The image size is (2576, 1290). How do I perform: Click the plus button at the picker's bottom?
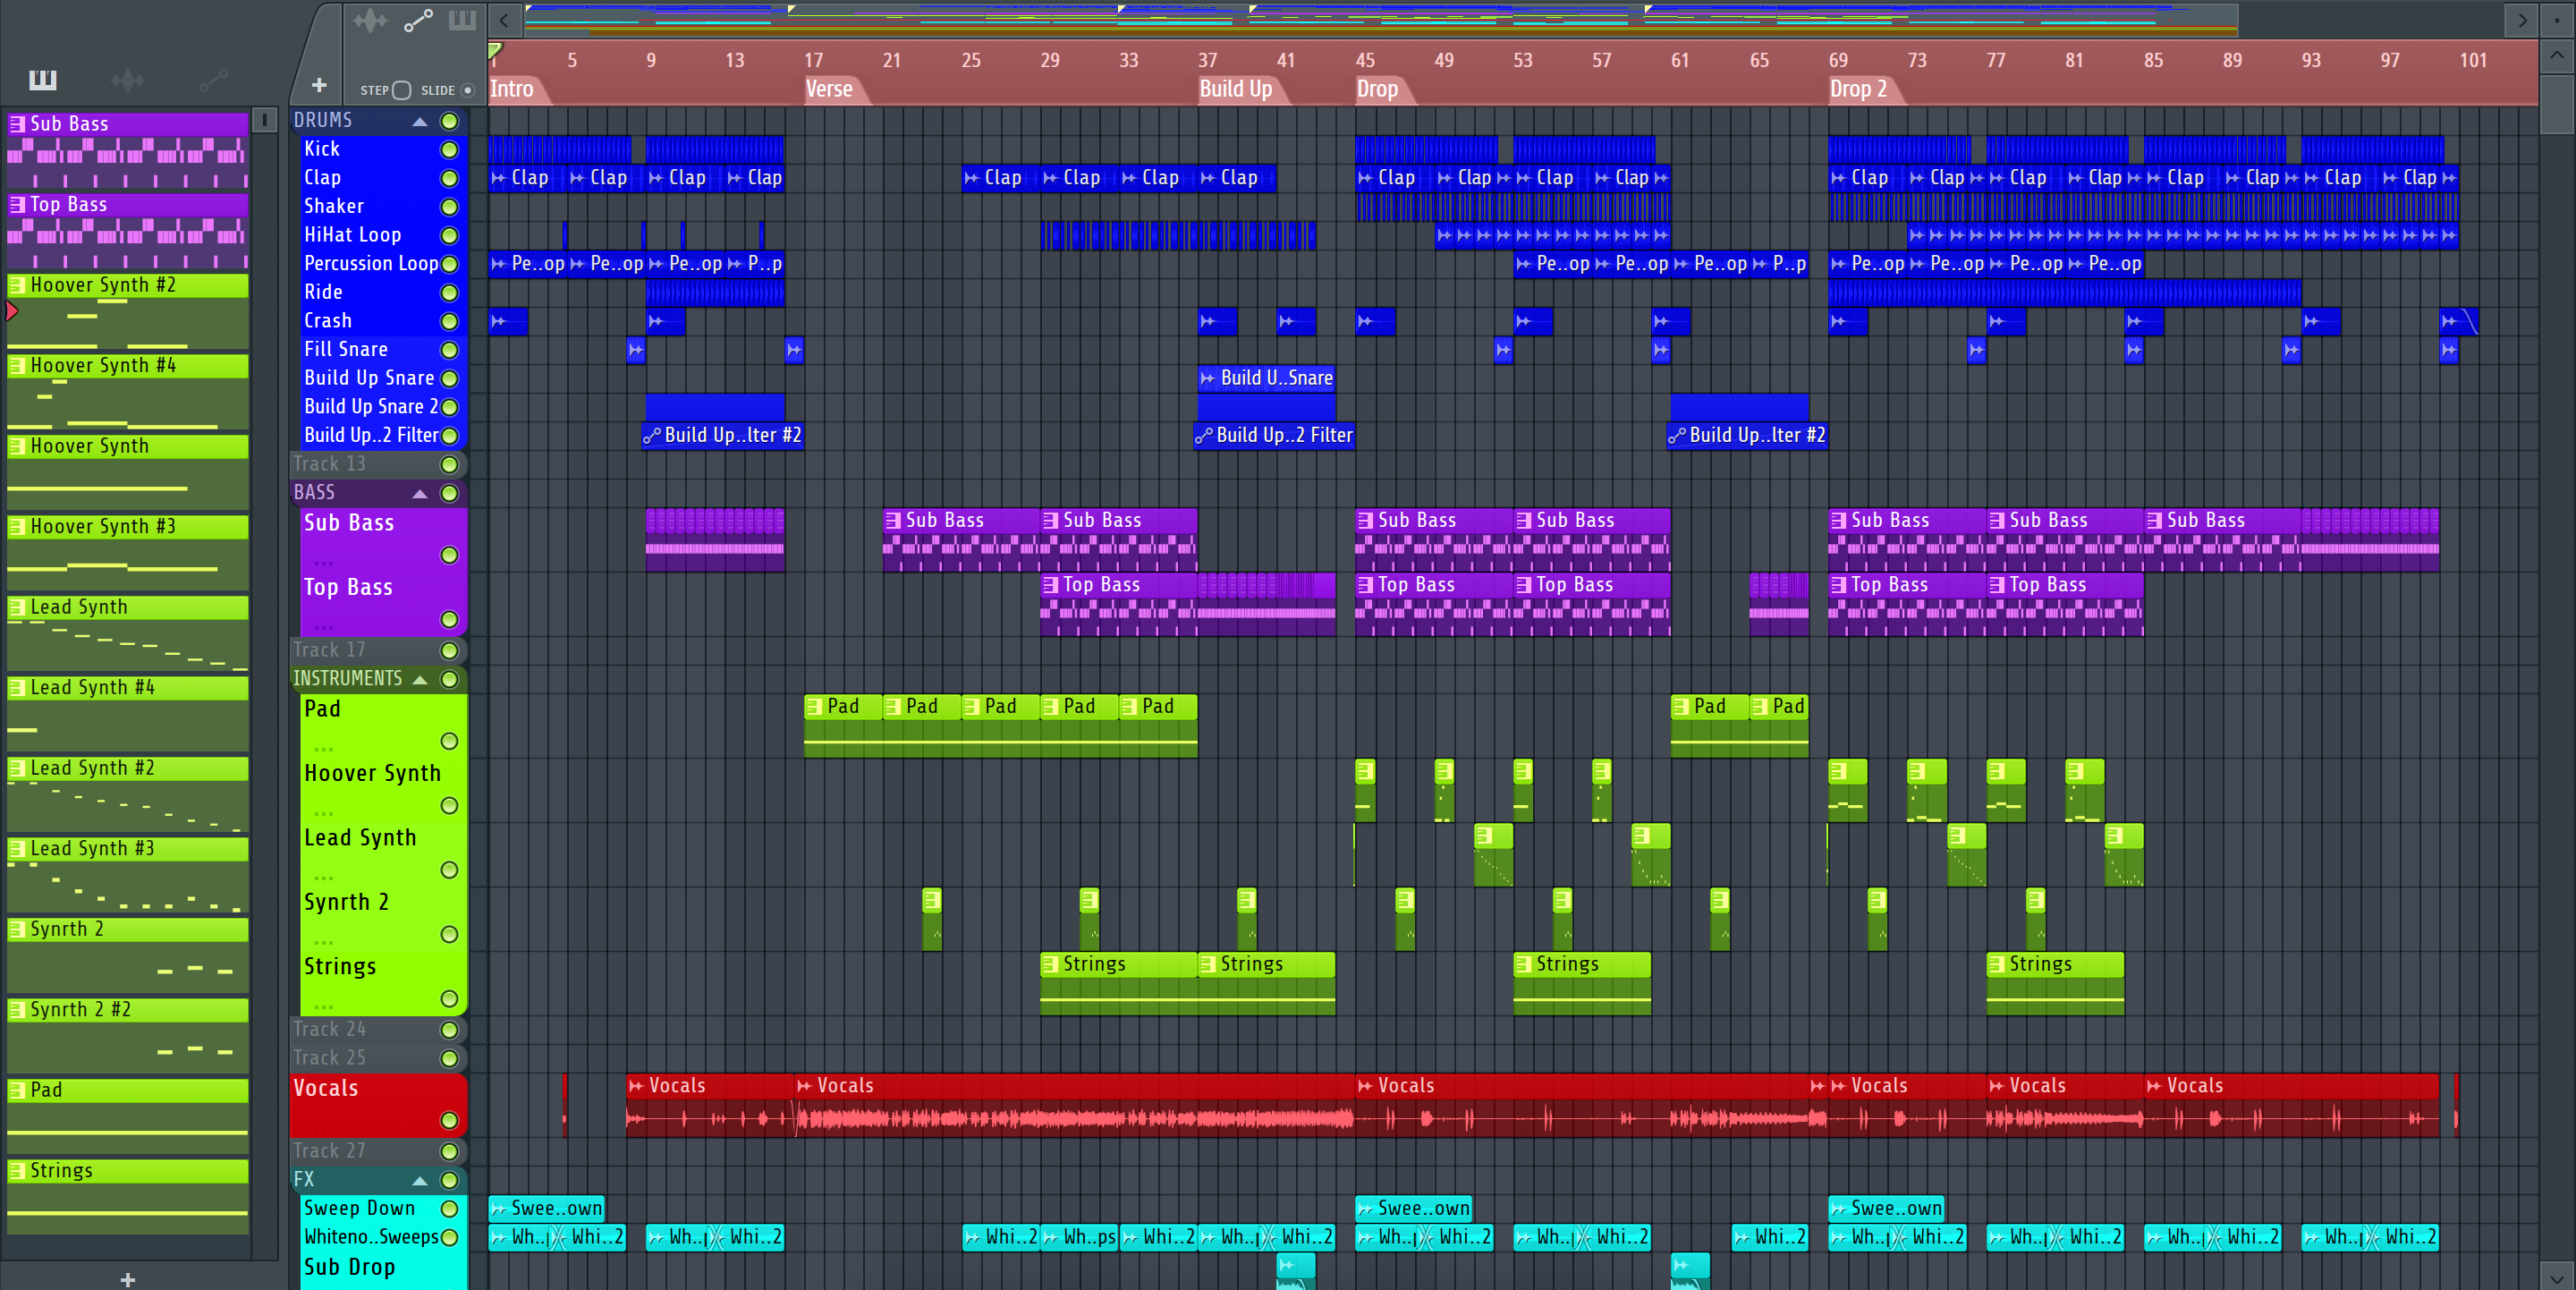pos(127,1279)
